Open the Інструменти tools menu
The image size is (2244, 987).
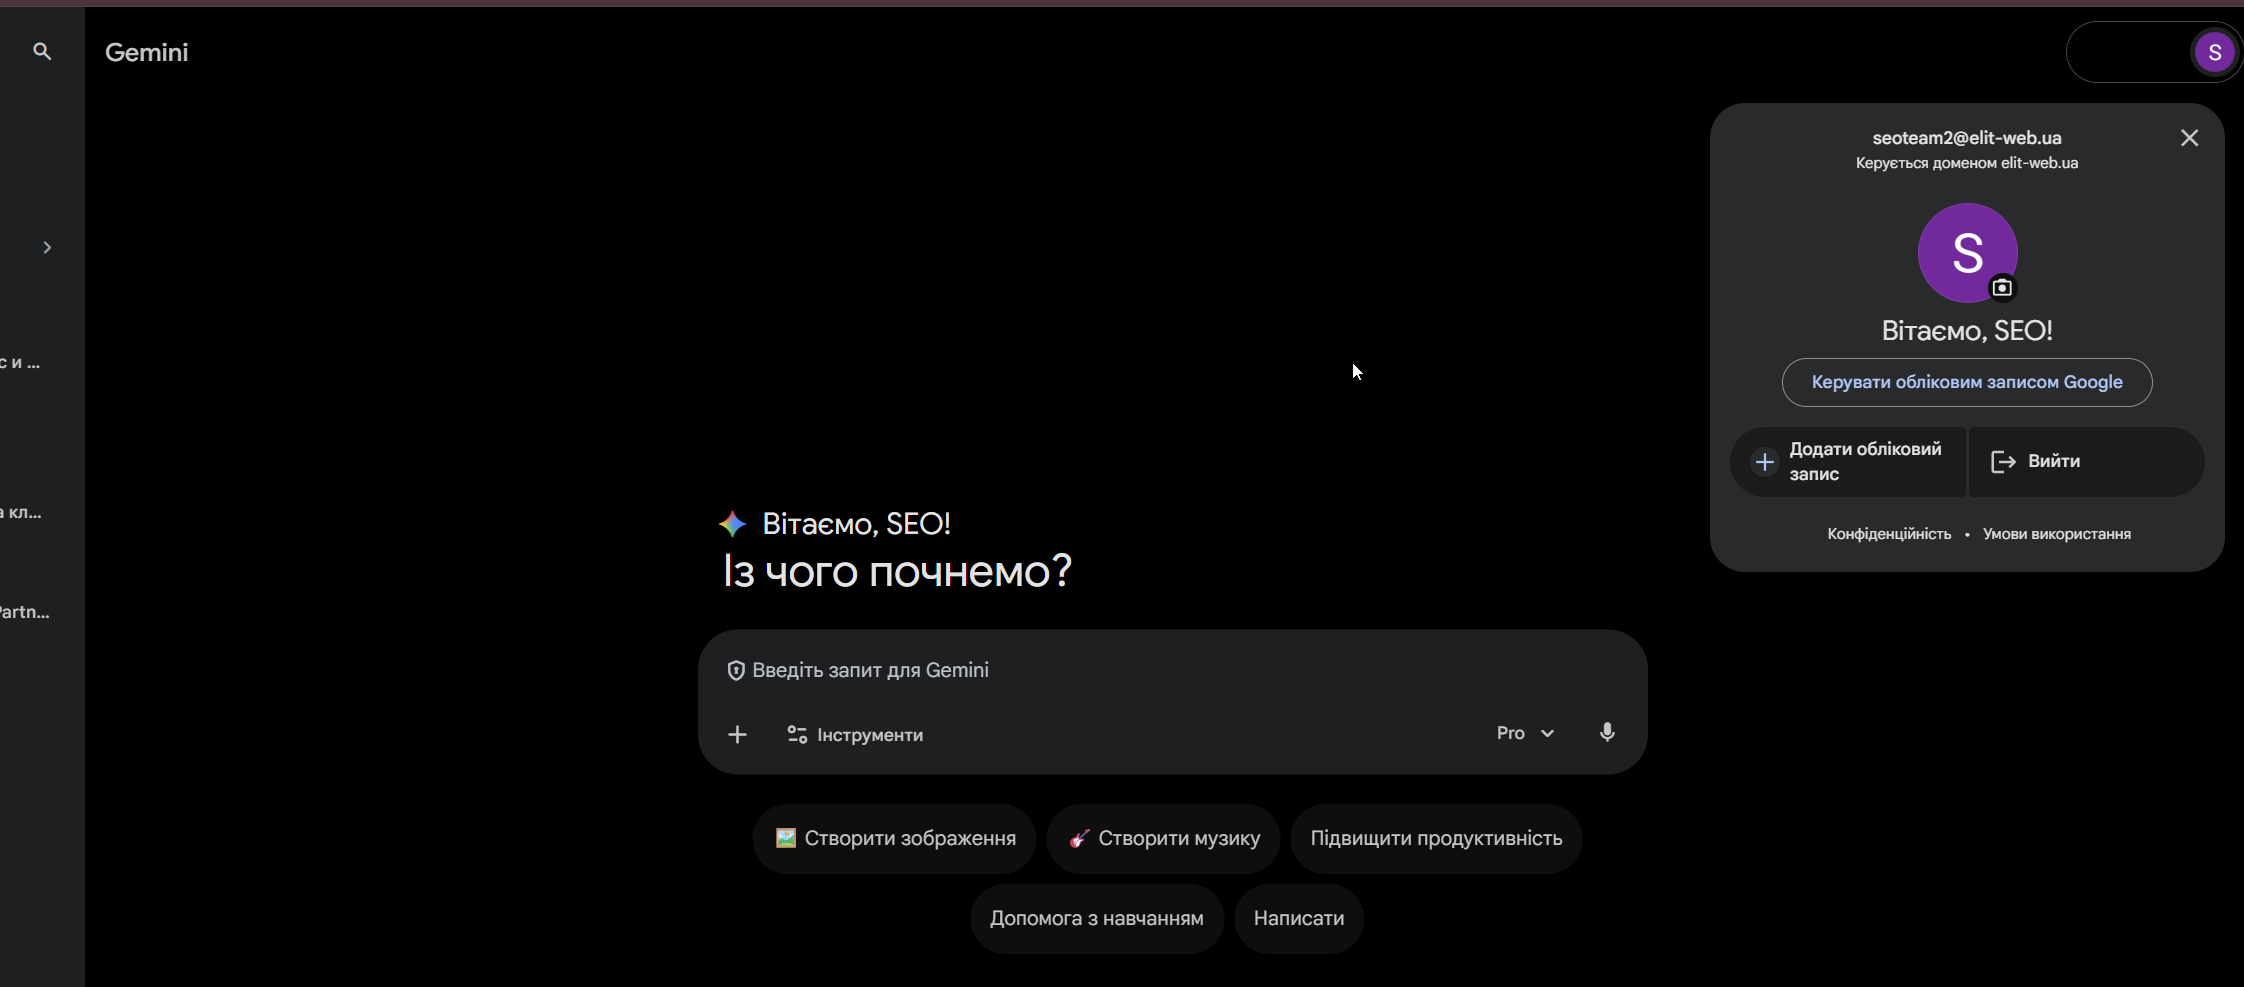pyautogui.click(x=855, y=735)
